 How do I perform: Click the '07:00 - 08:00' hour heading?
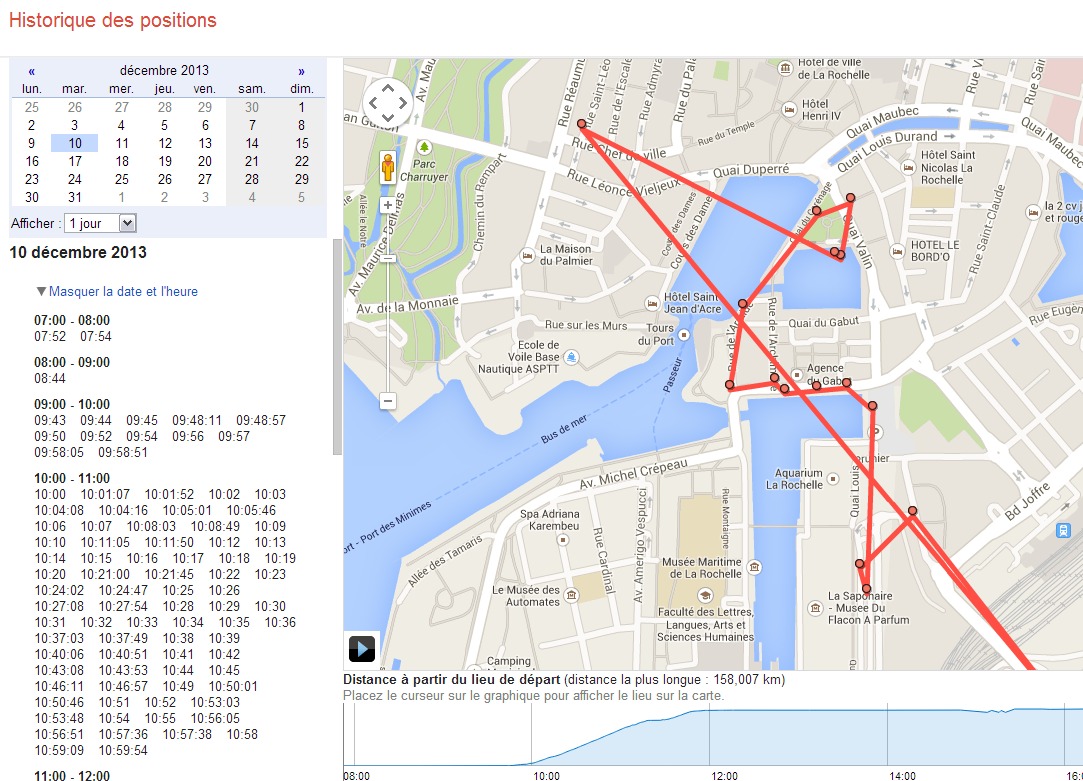[72, 320]
